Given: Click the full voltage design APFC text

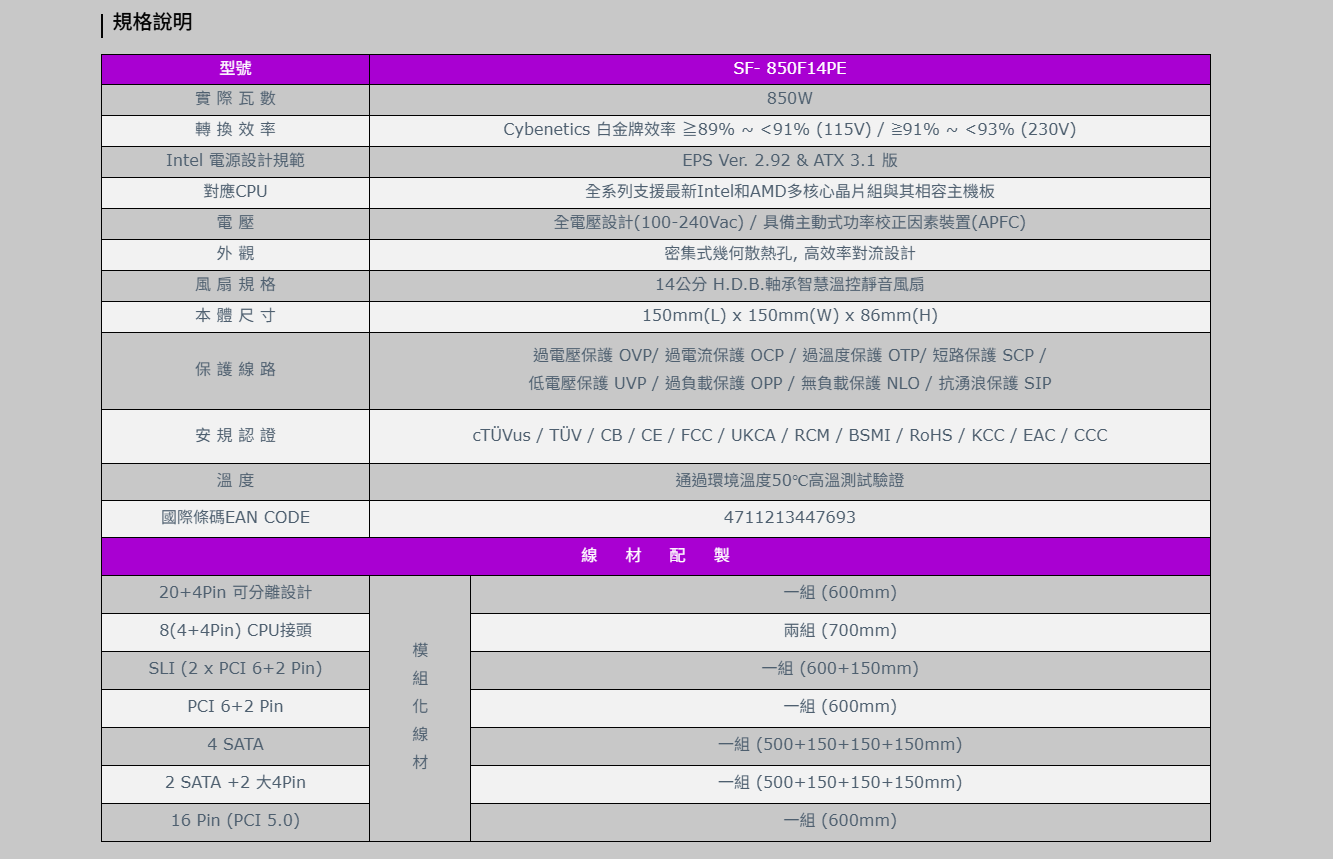Looking at the screenshot, I should (x=789, y=223).
